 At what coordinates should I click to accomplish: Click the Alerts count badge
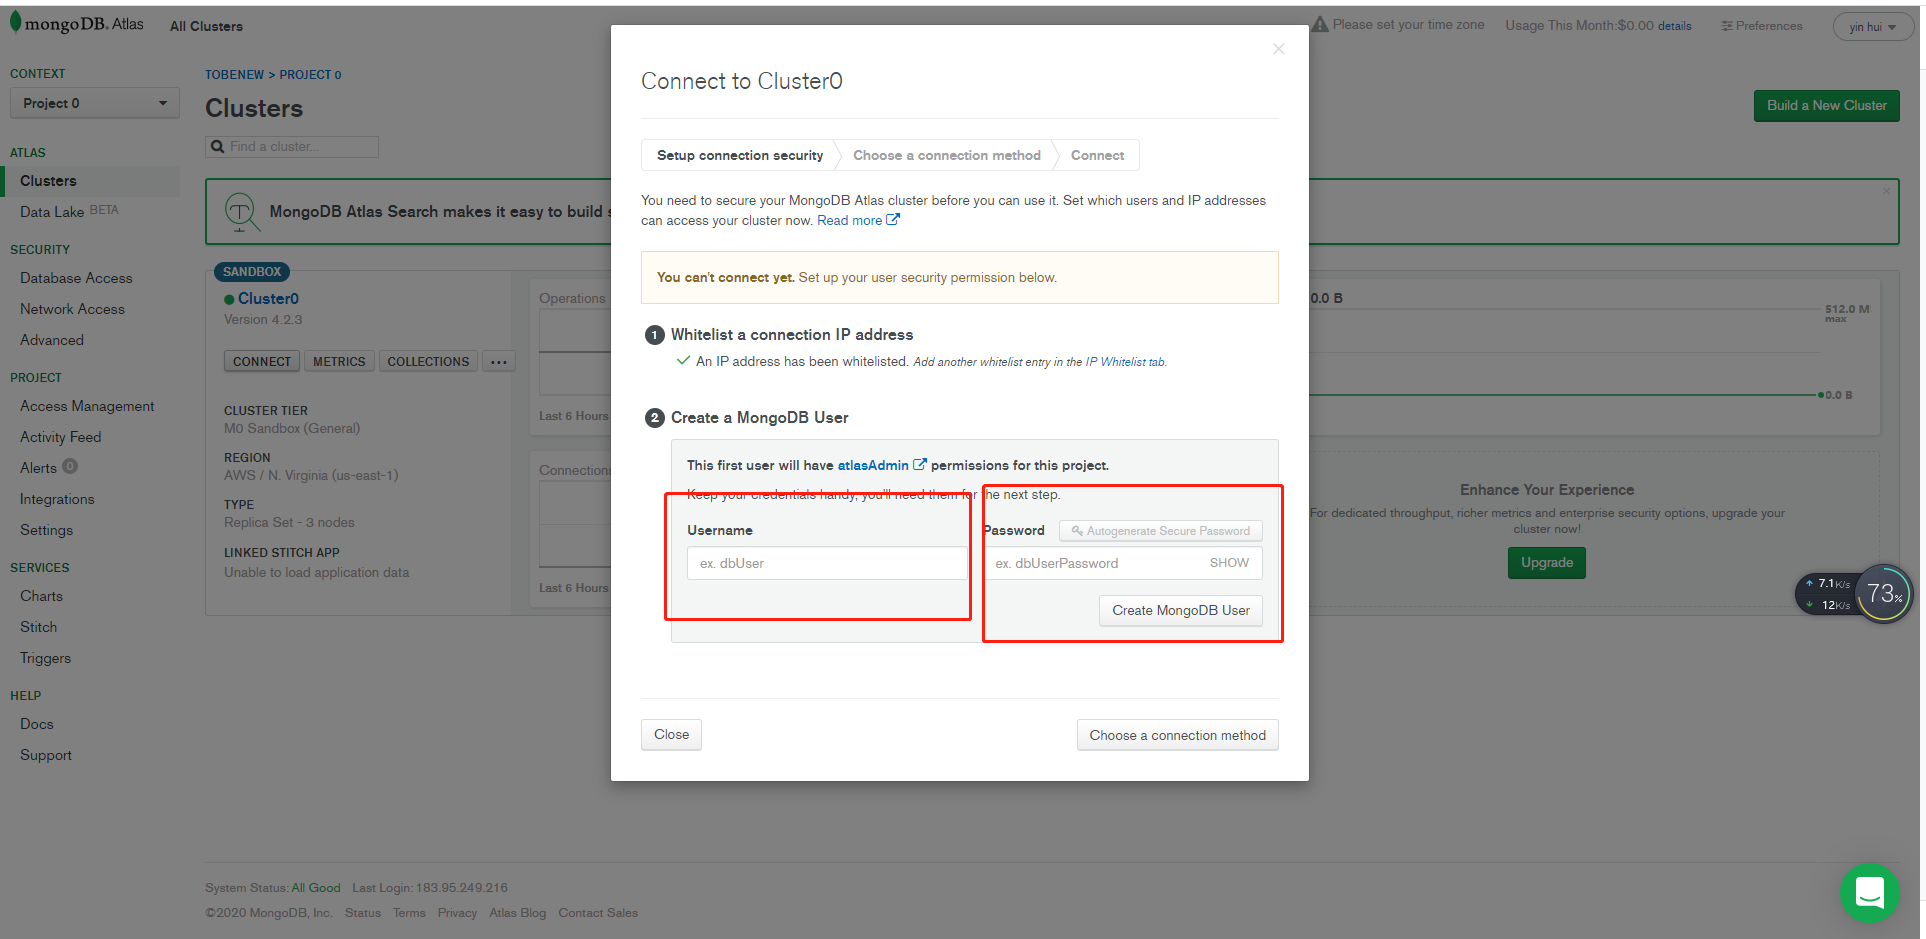[x=70, y=466]
